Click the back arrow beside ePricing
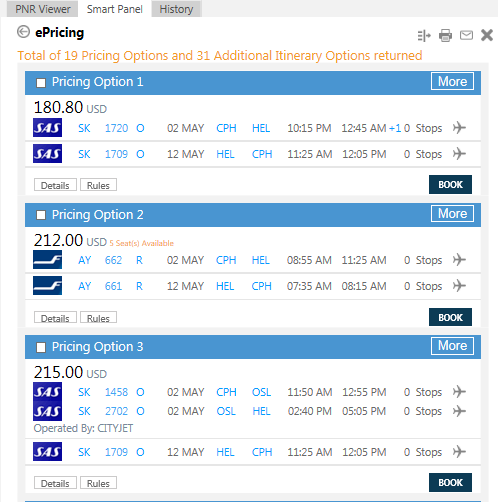Image resolution: width=498 pixels, height=502 pixels. [x=23, y=32]
